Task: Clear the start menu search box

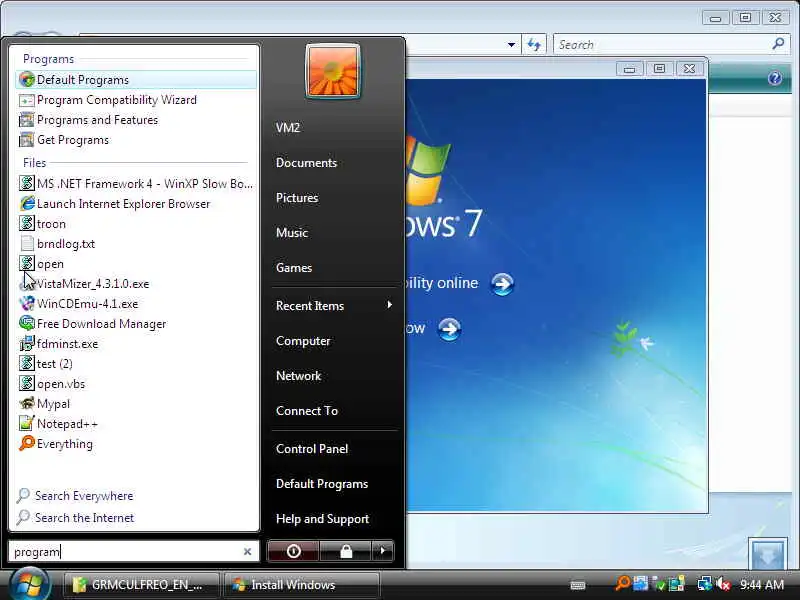Action: point(247,552)
